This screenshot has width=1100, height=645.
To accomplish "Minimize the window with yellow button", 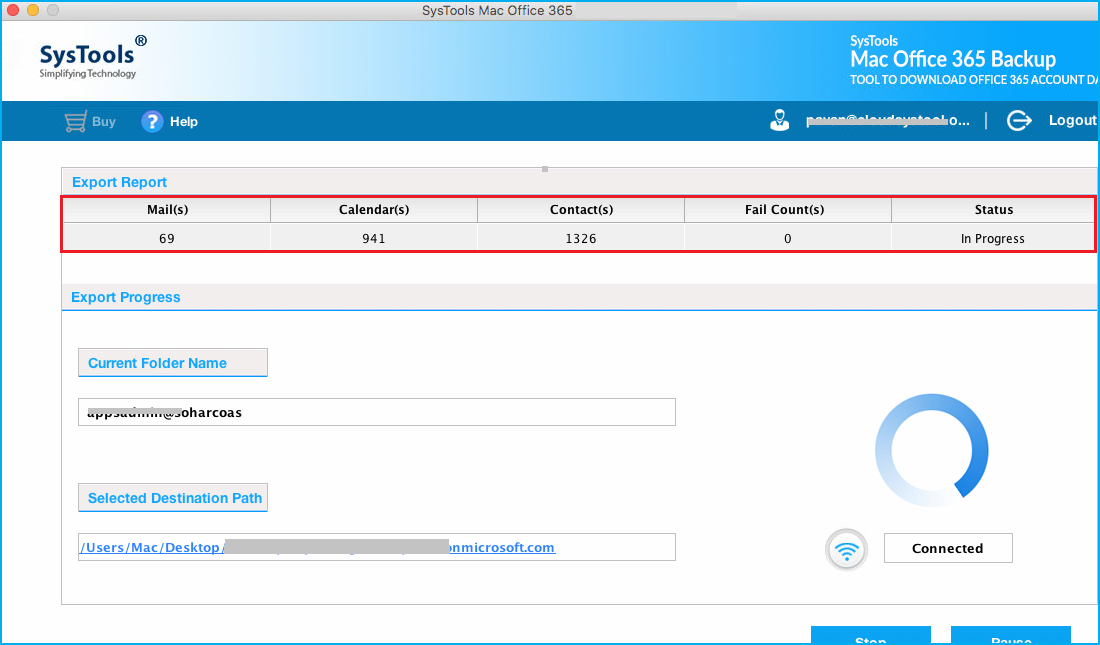I will click(33, 10).
